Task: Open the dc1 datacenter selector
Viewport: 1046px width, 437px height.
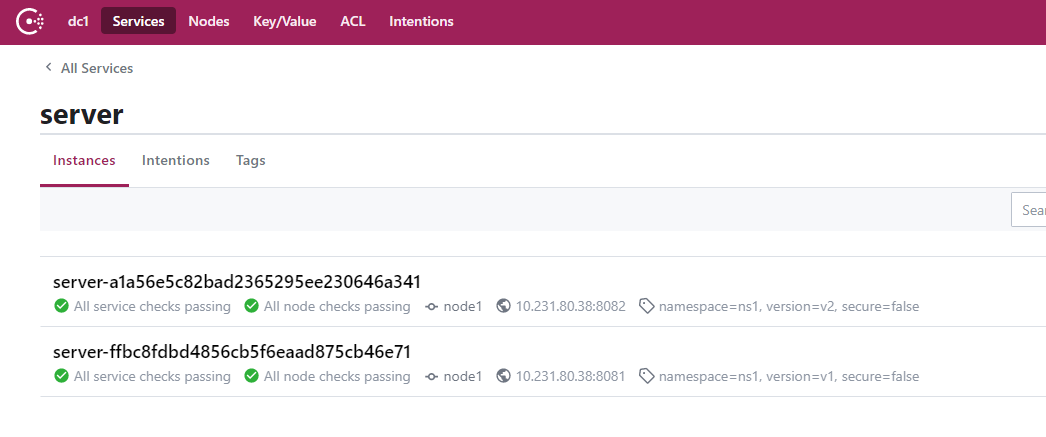Action: click(78, 21)
